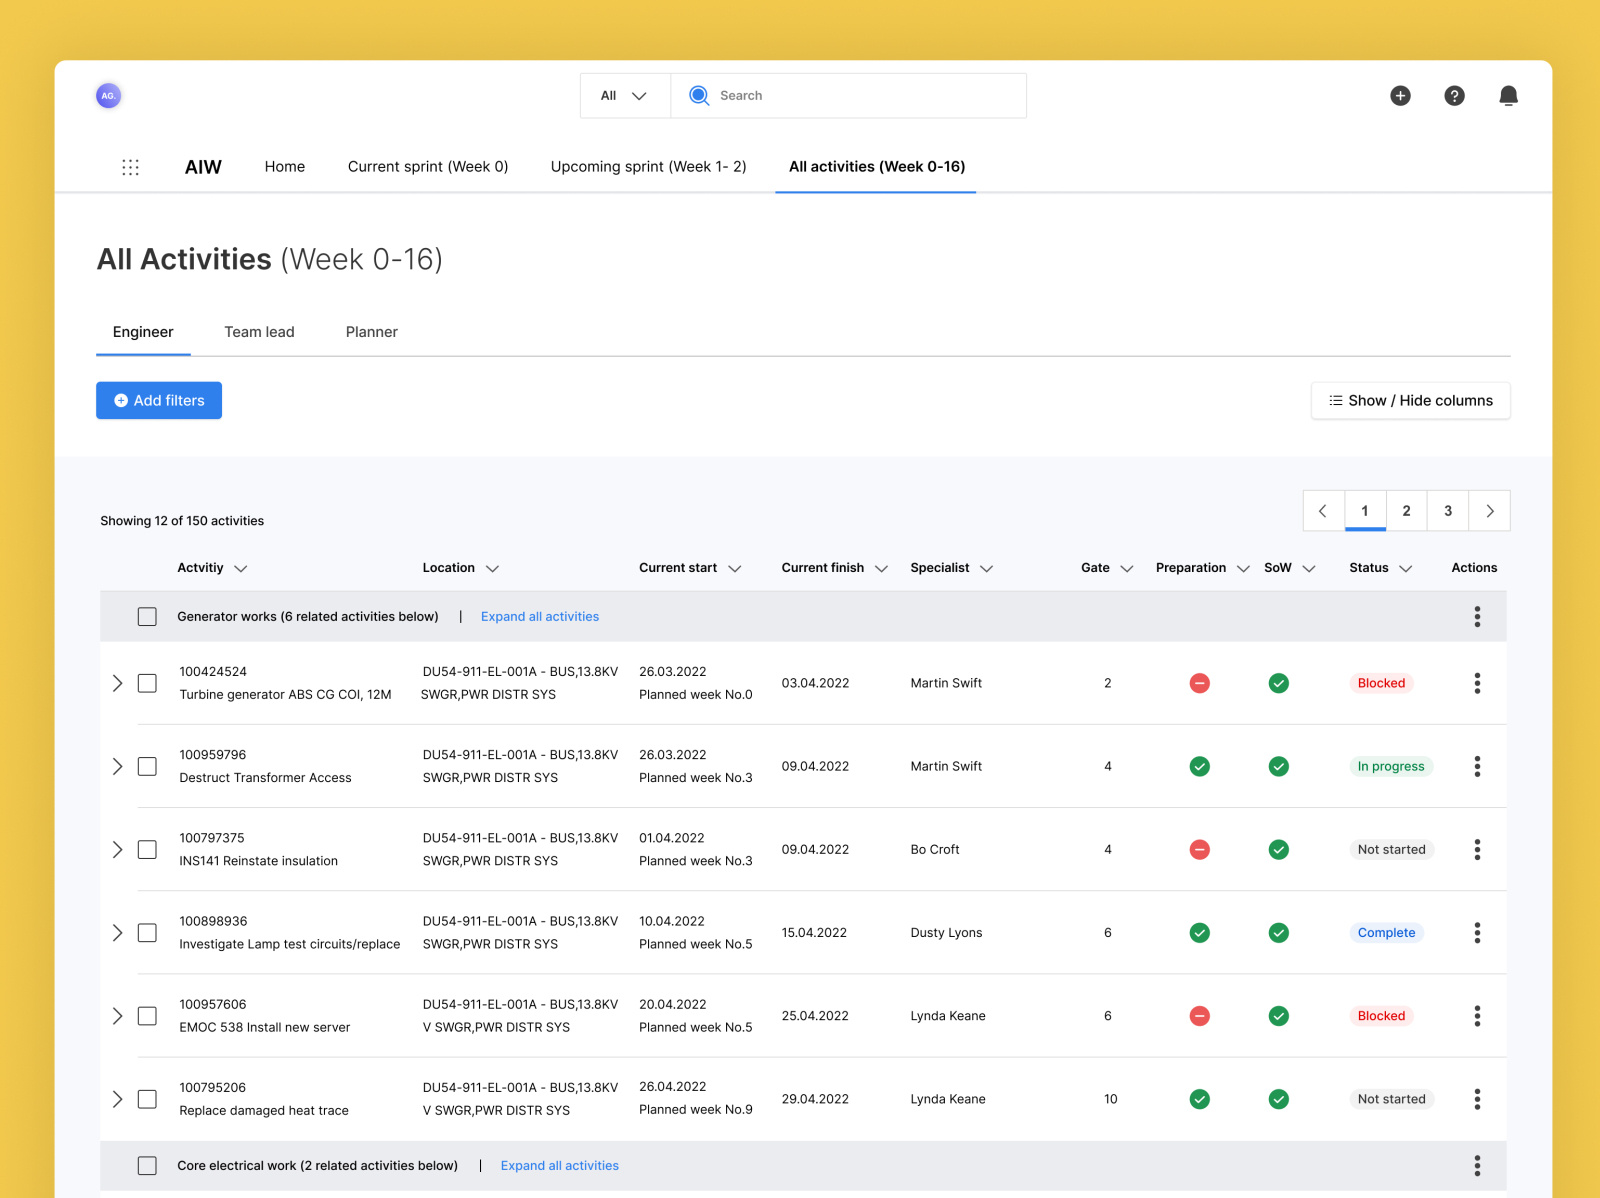Open the actions kebab menu for activity 100424524
The width and height of the screenshot is (1600, 1198).
[1477, 683]
